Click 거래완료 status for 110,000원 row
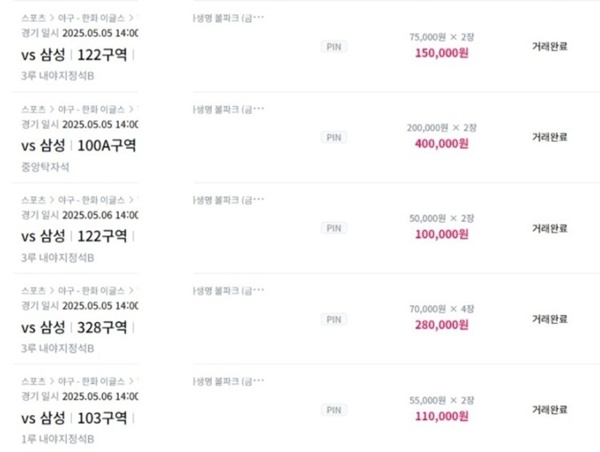The width and height of the screenshot is (600, 452). (x=549, y=410)
